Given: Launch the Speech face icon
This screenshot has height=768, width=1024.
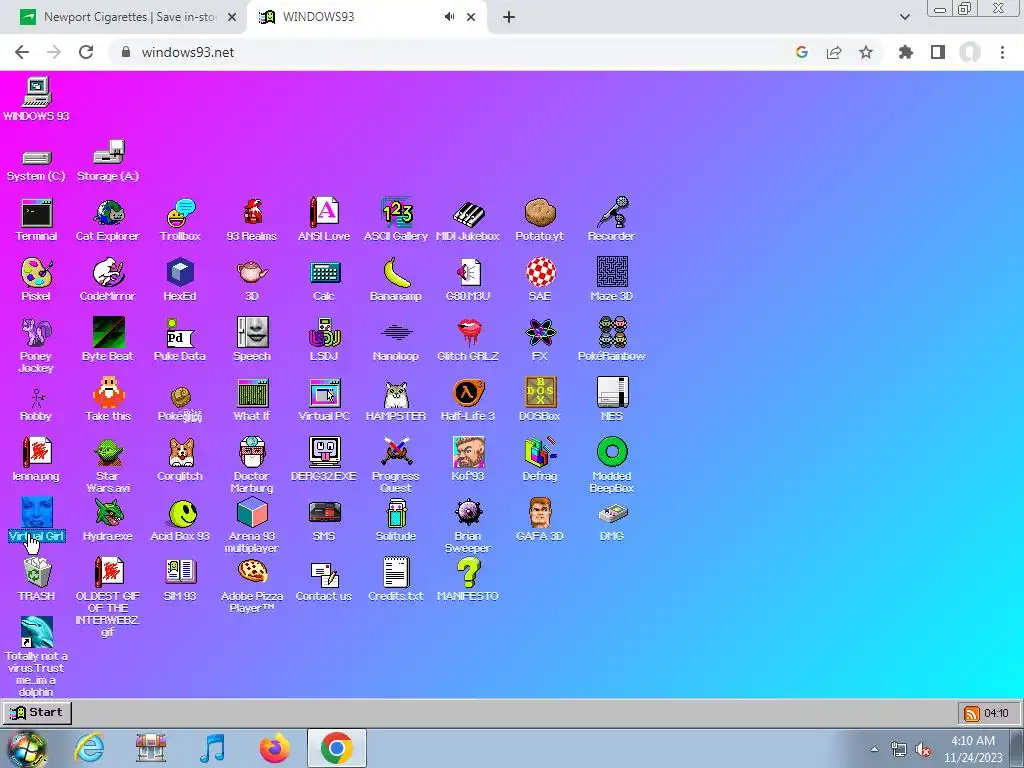Looking at the screenshot, I should click(251, 340).
